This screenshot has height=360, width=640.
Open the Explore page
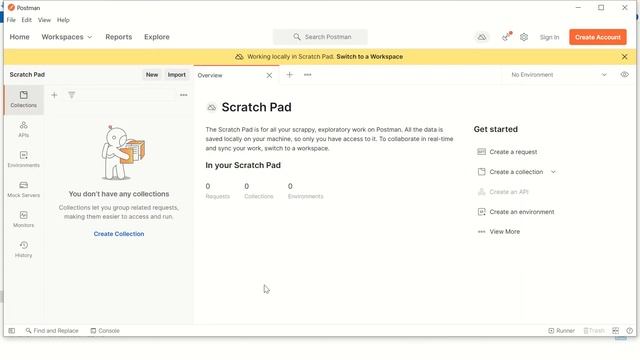pyautogui.click(x=157, y=37)
